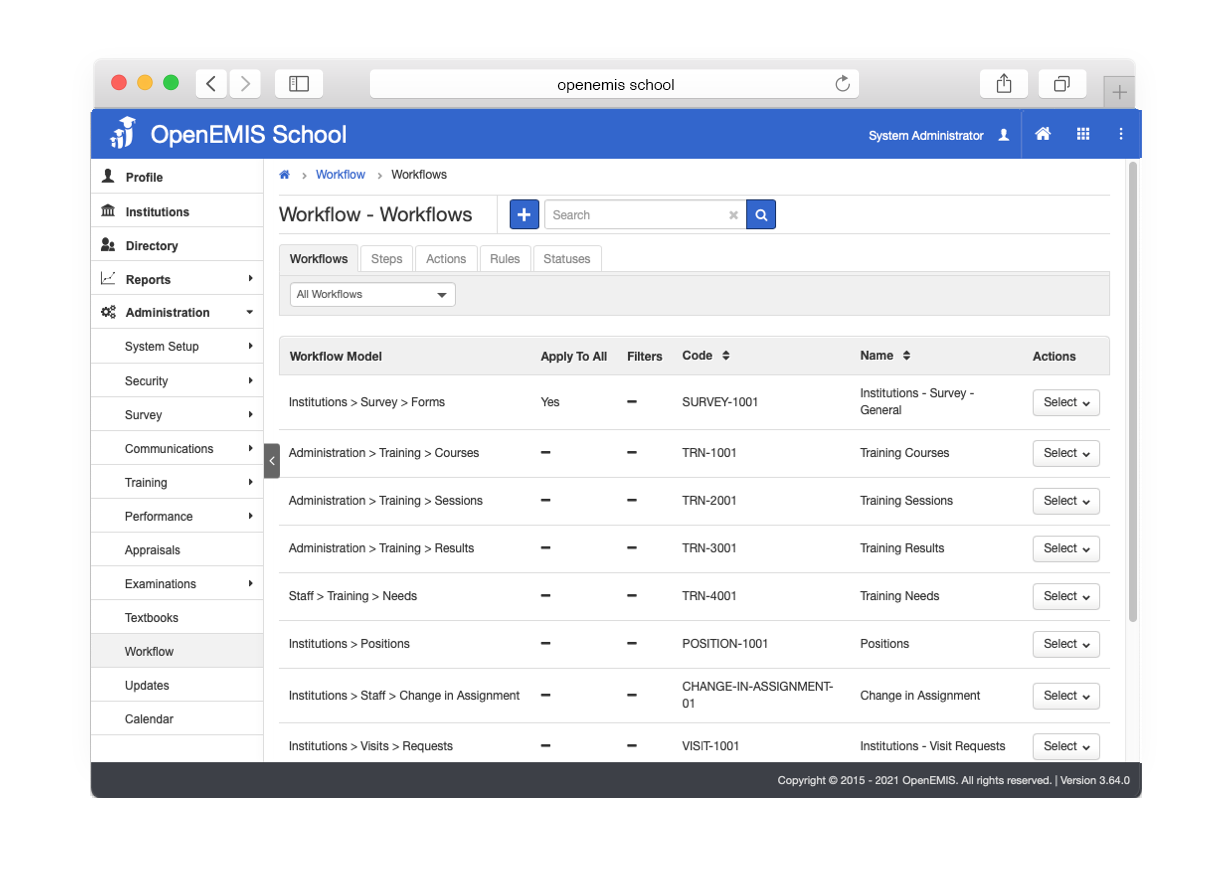Switch to the Workflows tab
The height and width of the screenshot is (896, 1230).
pyautogui.click(x=319, y=259)
